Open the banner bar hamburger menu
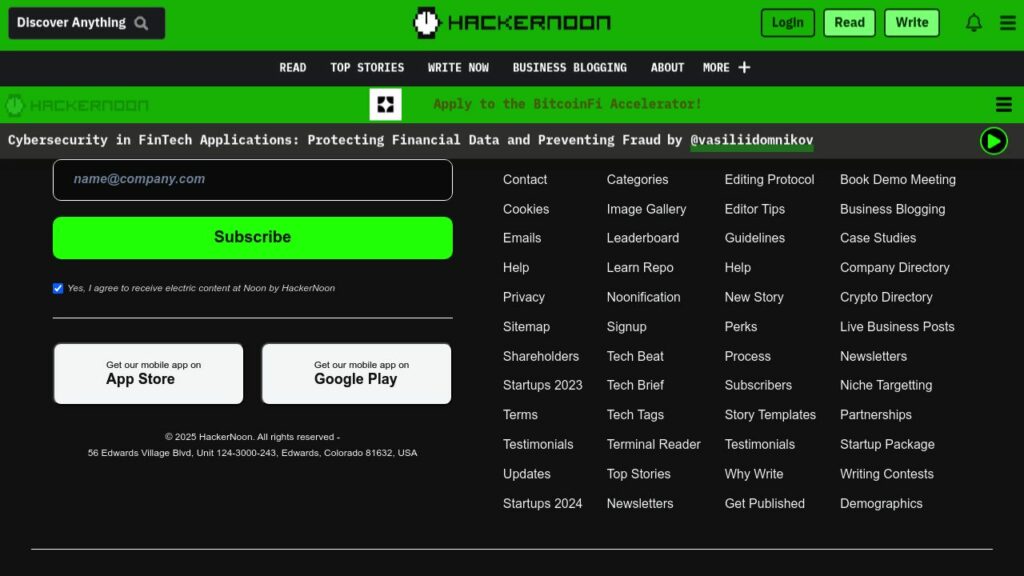 coord(1004,104)
